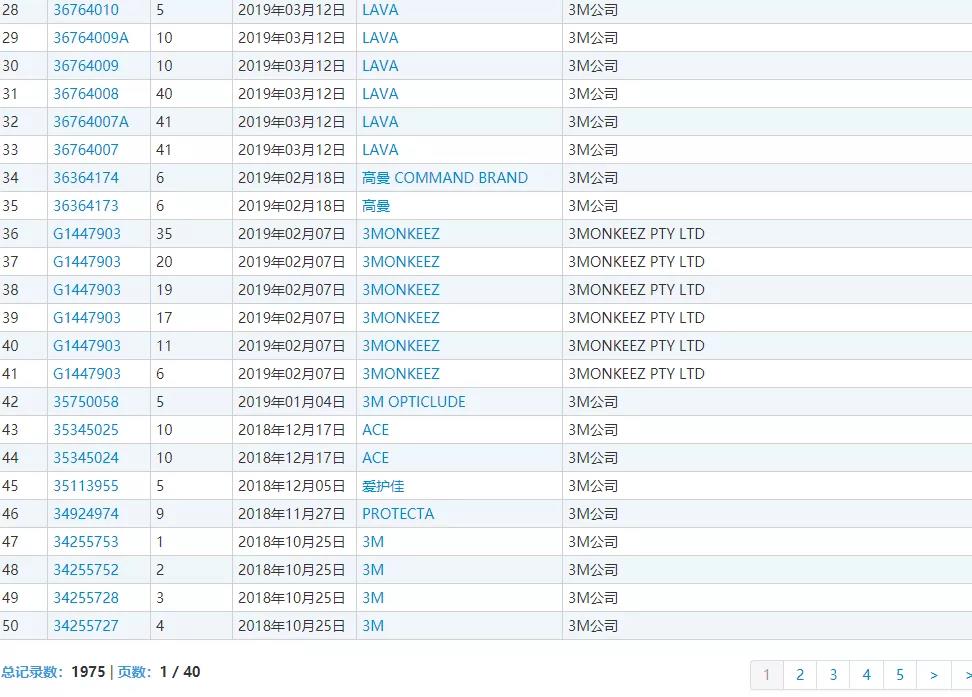Select the date 2018年11月27日
Image resolution: width=972 pixels, height=697 pixels.
click(x=291, y=513)
